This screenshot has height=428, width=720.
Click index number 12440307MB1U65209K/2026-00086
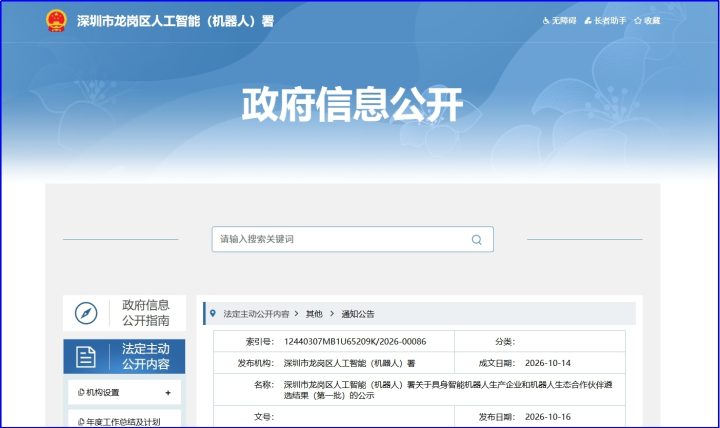click(x=355, y=342)
